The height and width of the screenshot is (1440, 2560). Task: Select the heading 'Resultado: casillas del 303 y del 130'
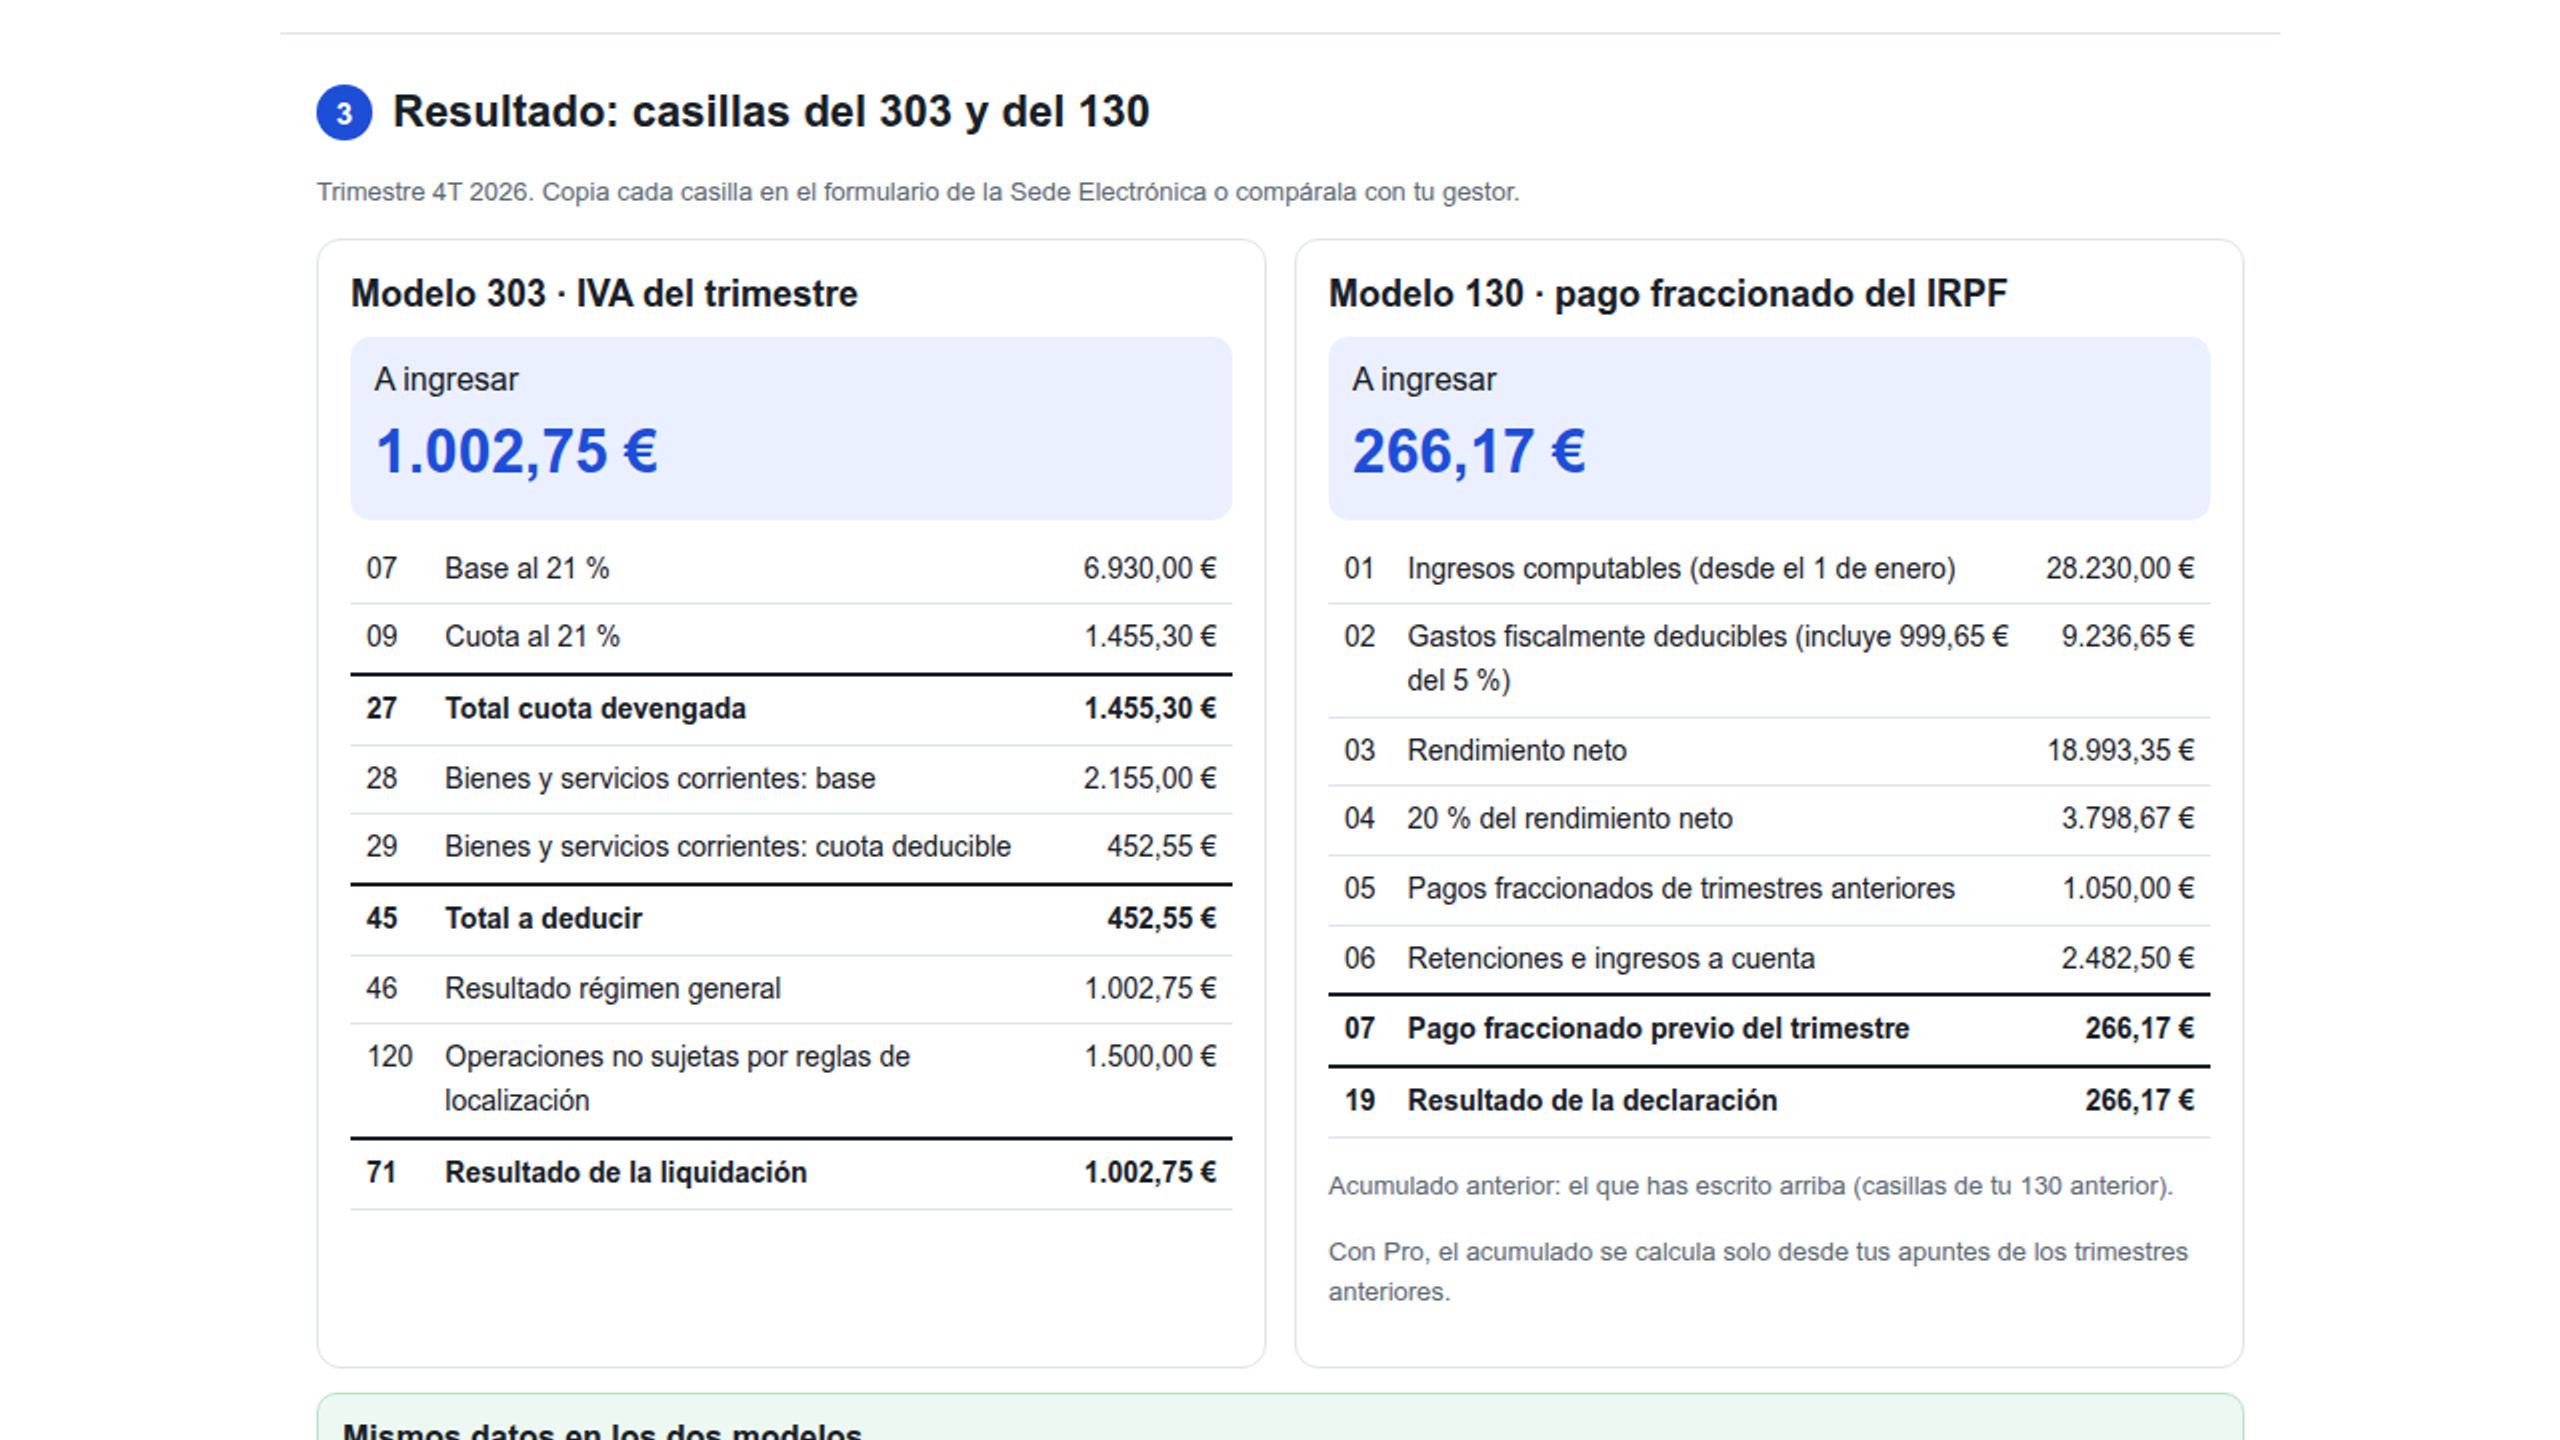point(771,111)
